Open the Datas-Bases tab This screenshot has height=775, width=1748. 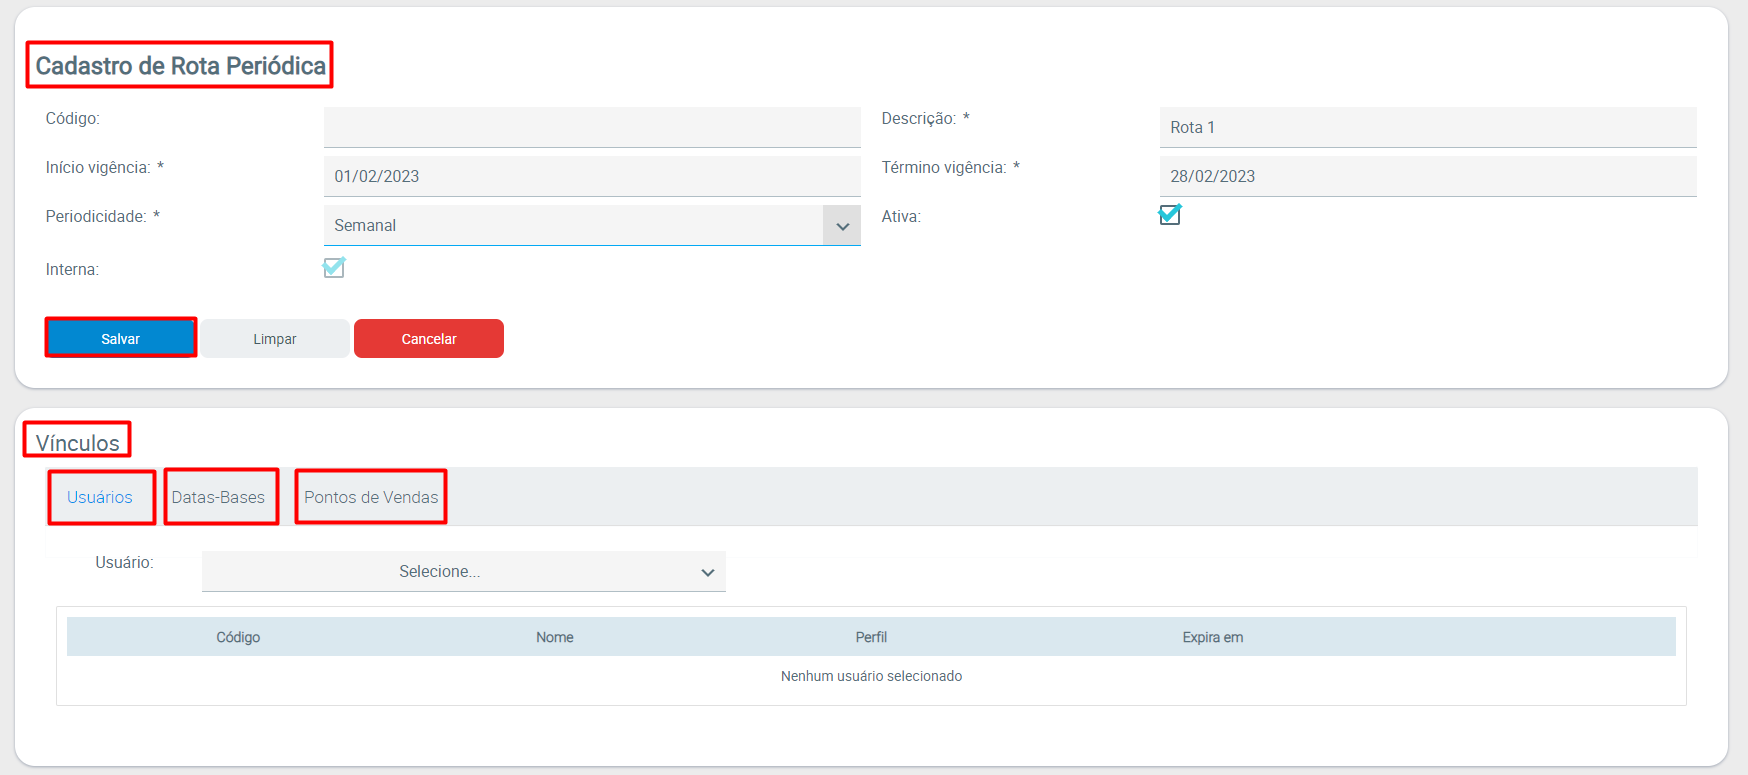[x=218, y=497]
